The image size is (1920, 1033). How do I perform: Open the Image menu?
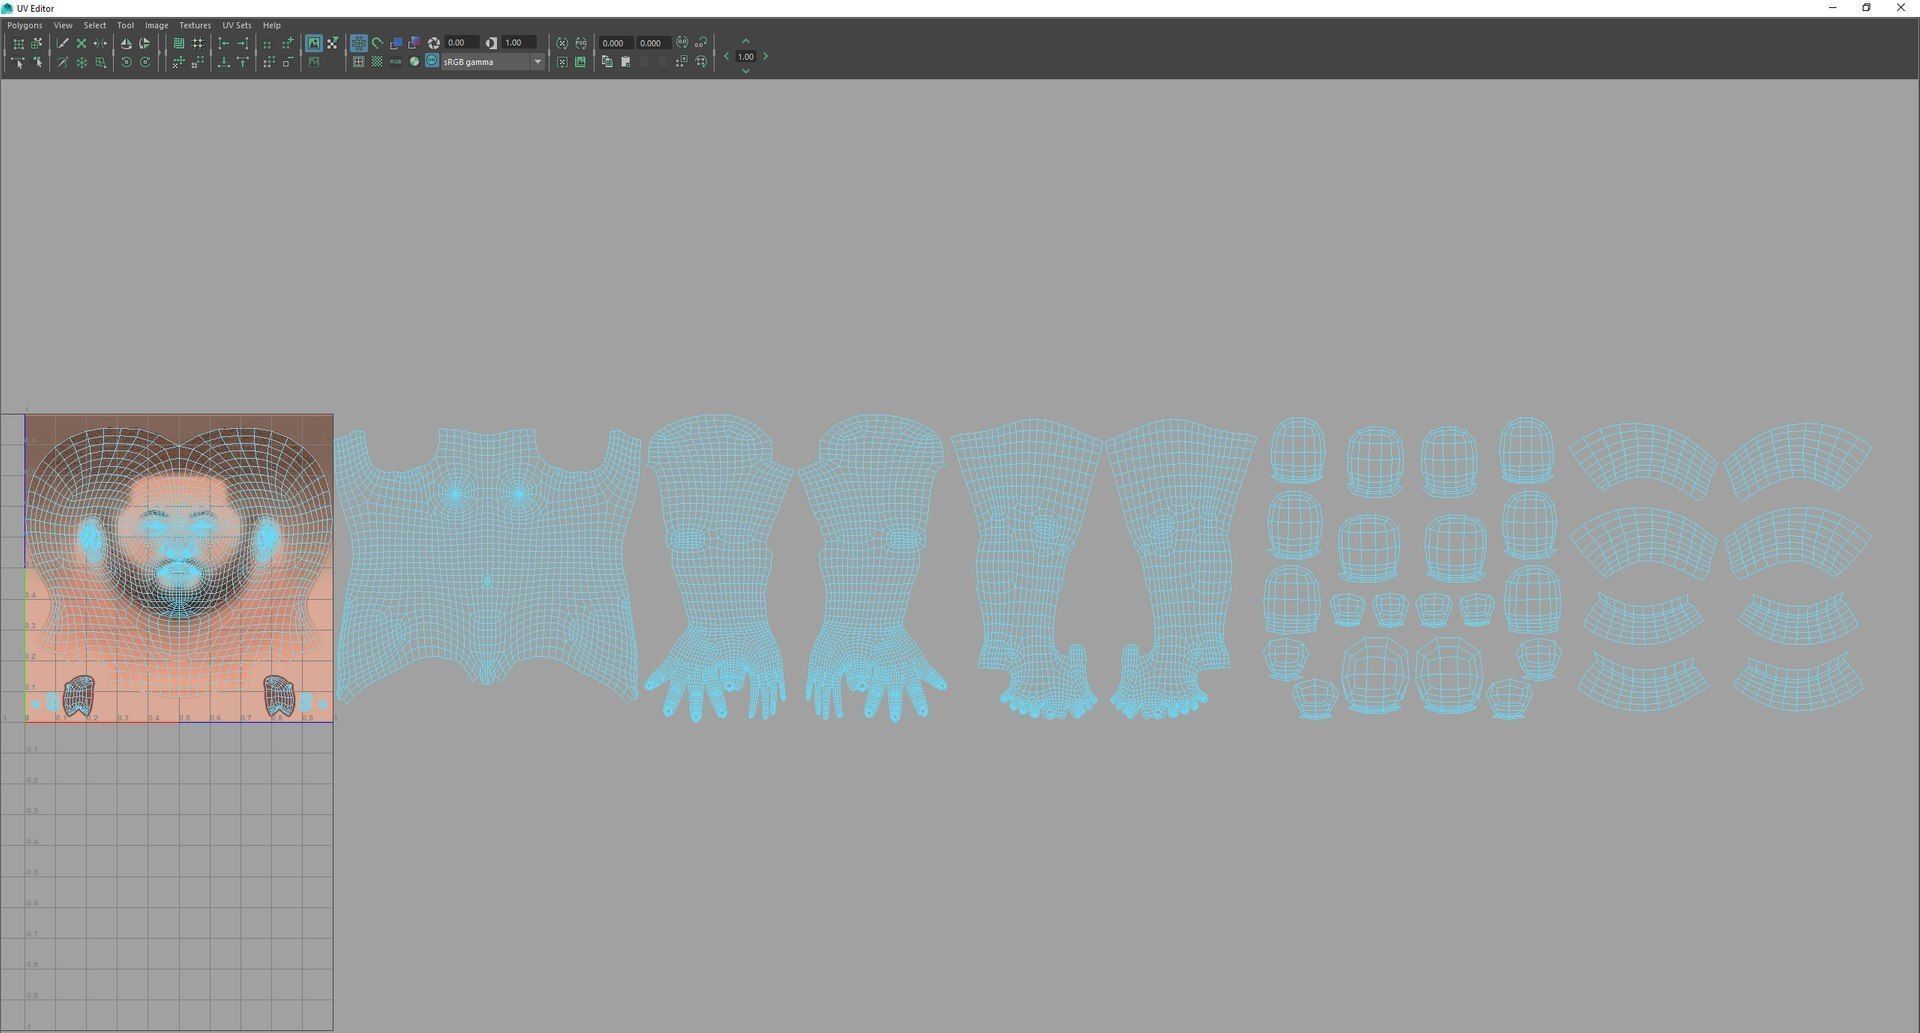point(157,25)
